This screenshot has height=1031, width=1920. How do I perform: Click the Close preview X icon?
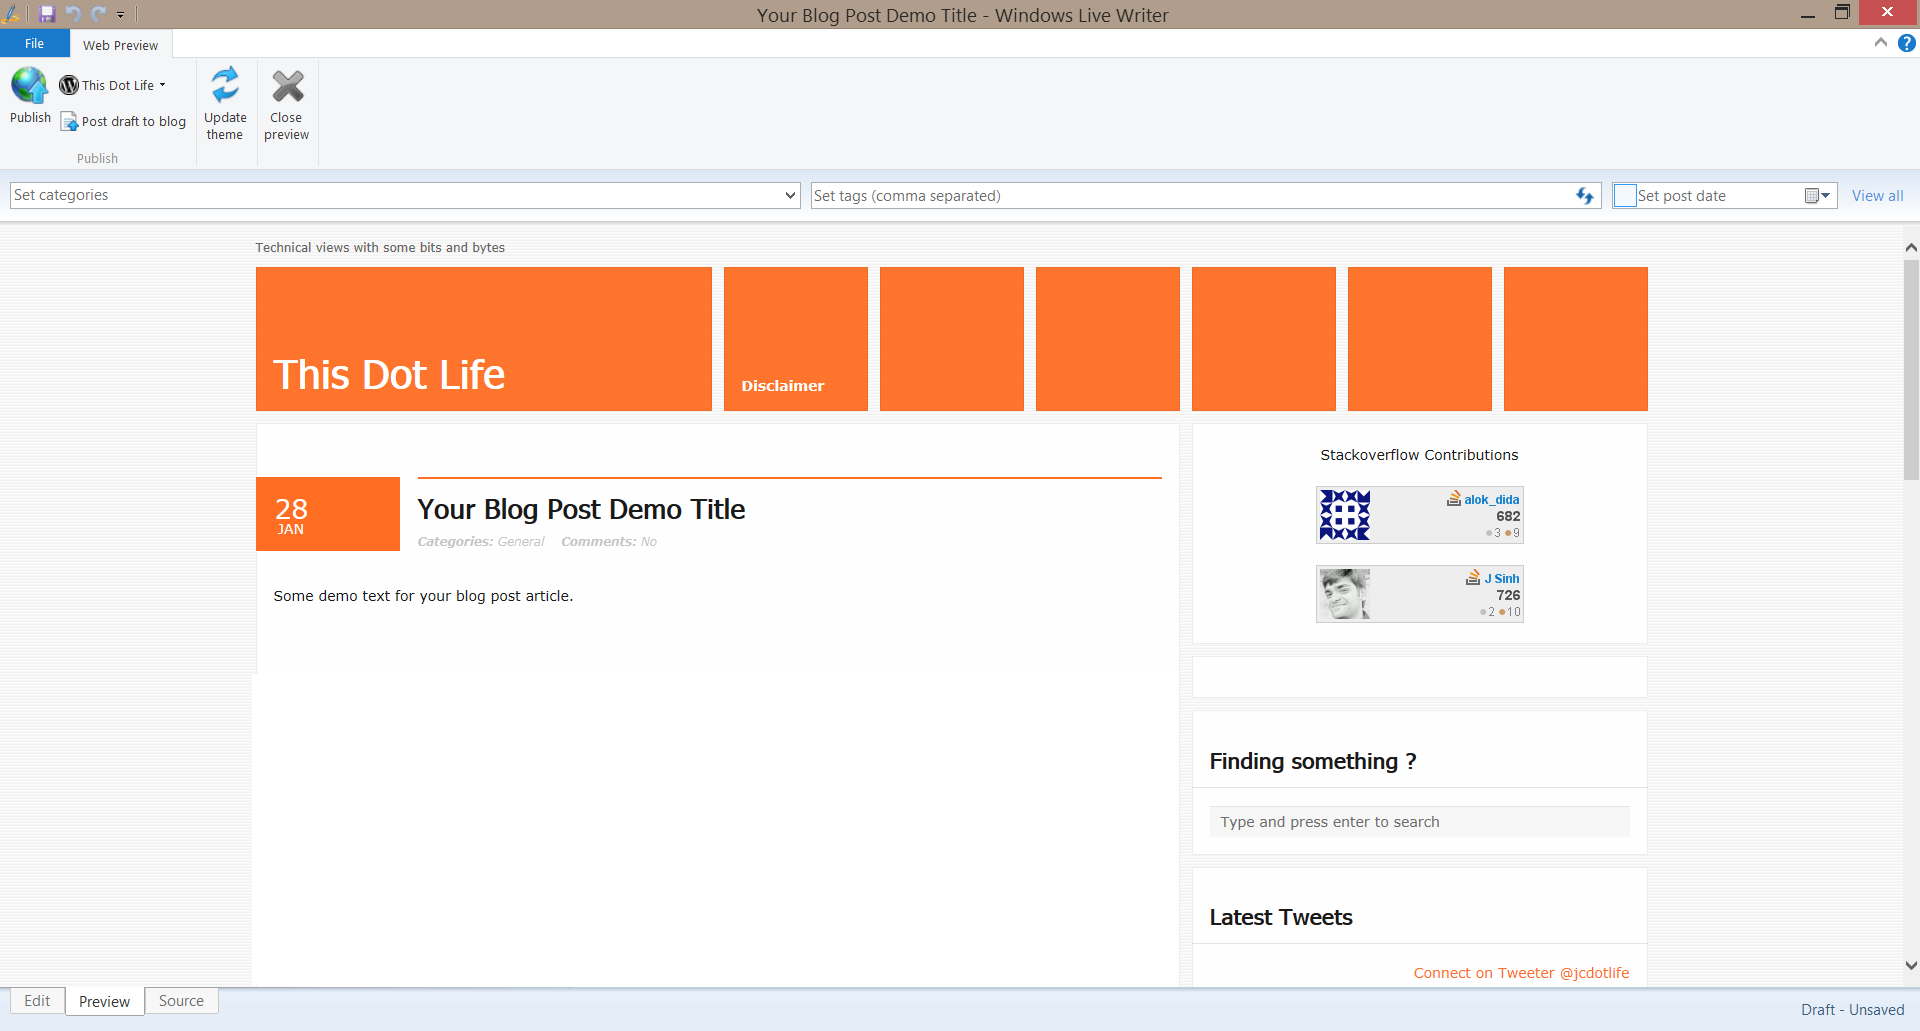click(x=287, y=86)
